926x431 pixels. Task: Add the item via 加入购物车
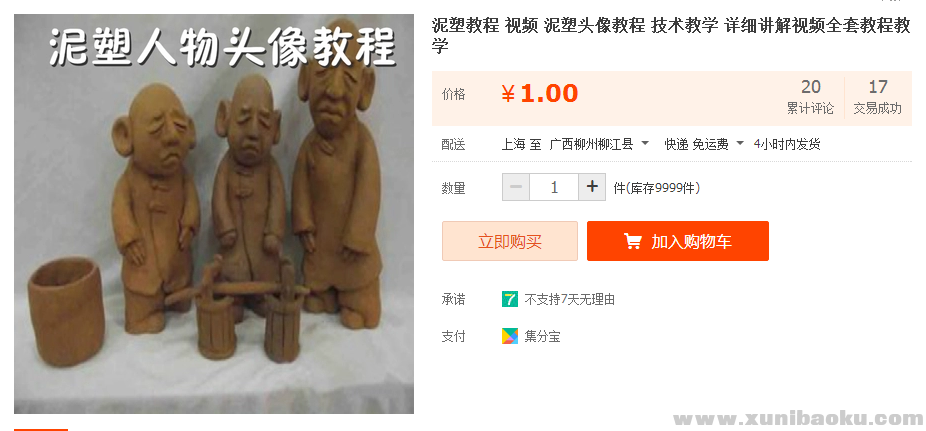pyautogui.click(x=678, y=241)
